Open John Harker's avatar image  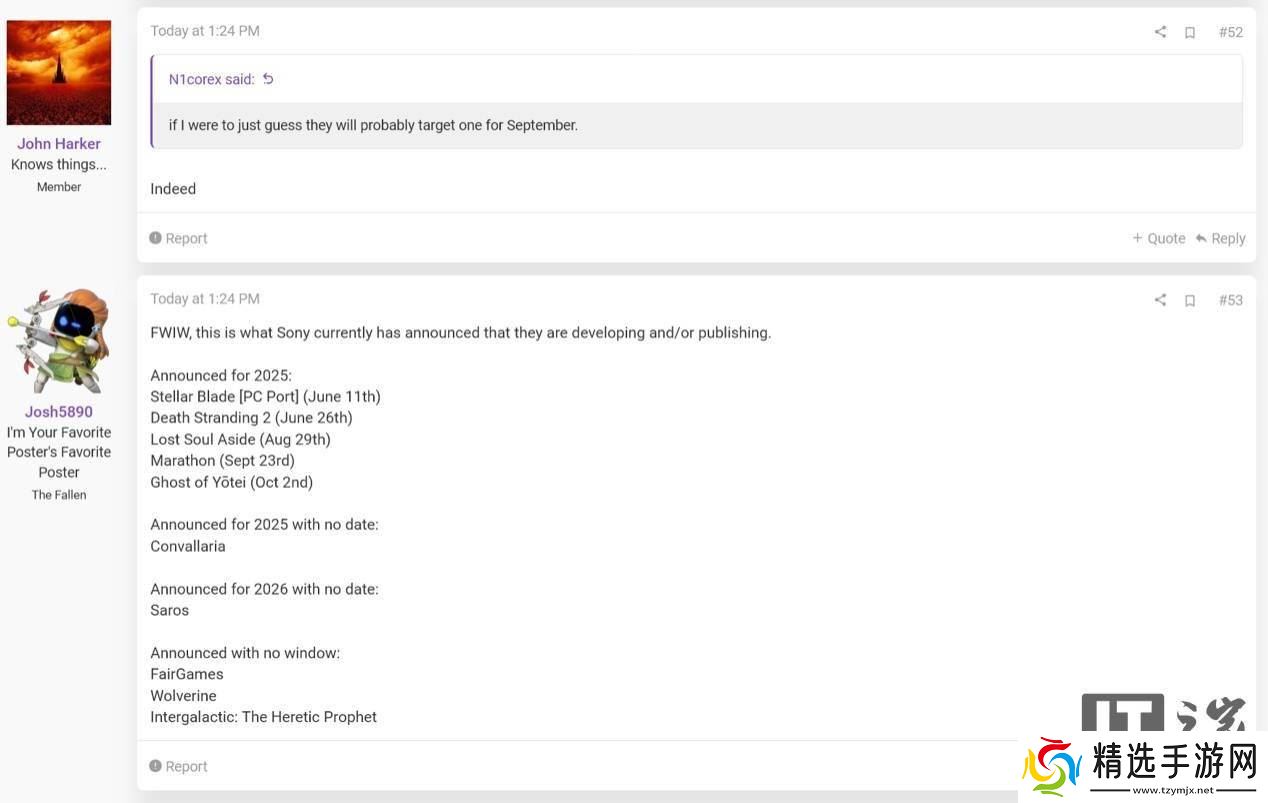pyautogui.click(x=59, y=72)
